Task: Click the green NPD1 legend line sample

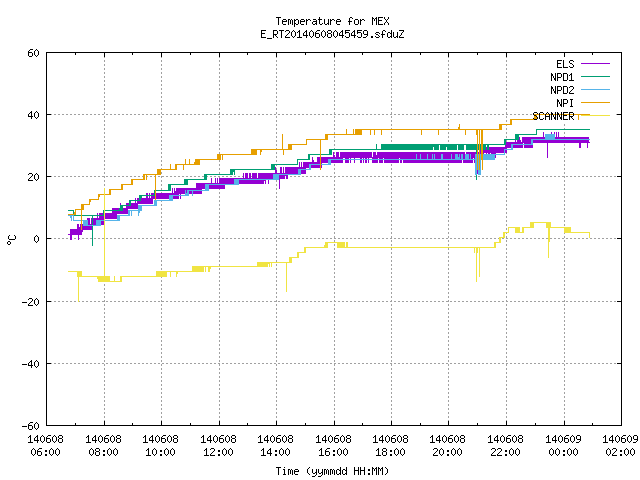Action: pos(595,76)
